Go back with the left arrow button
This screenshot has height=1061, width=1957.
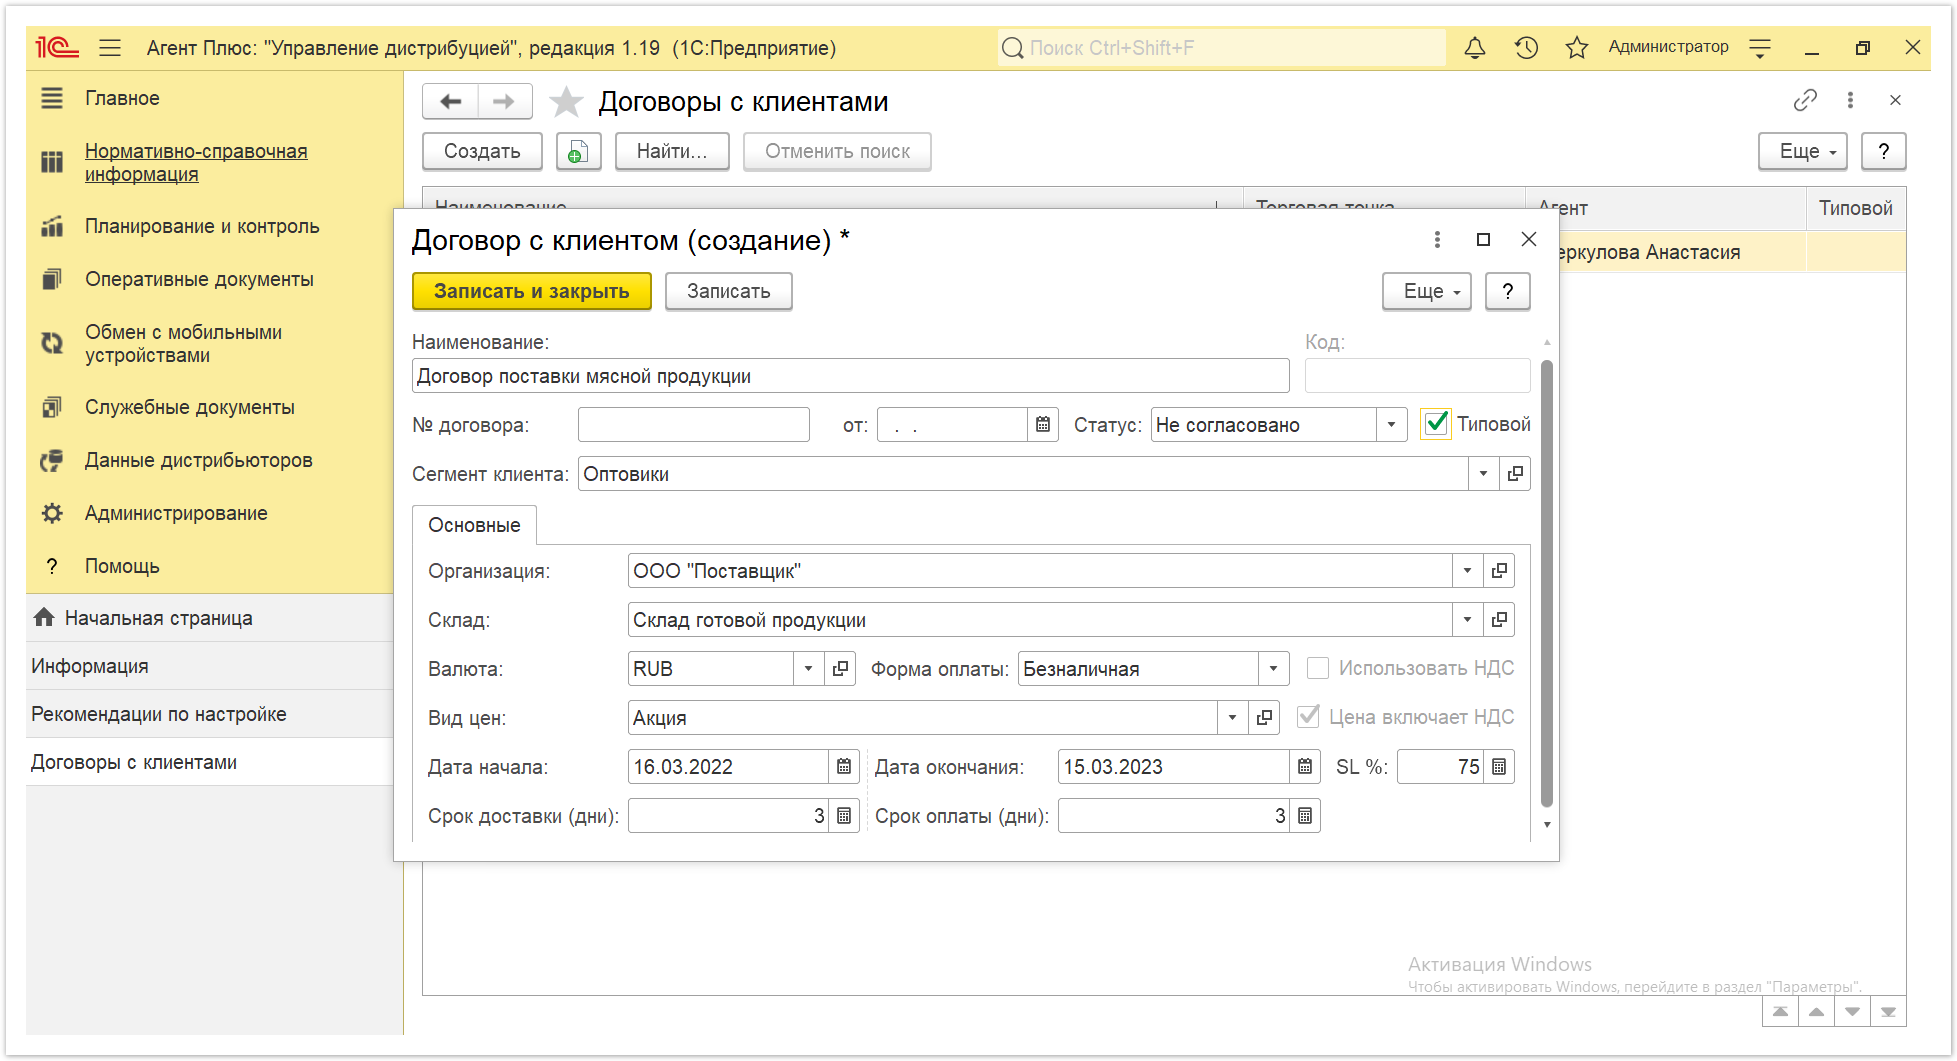(451, 101)
